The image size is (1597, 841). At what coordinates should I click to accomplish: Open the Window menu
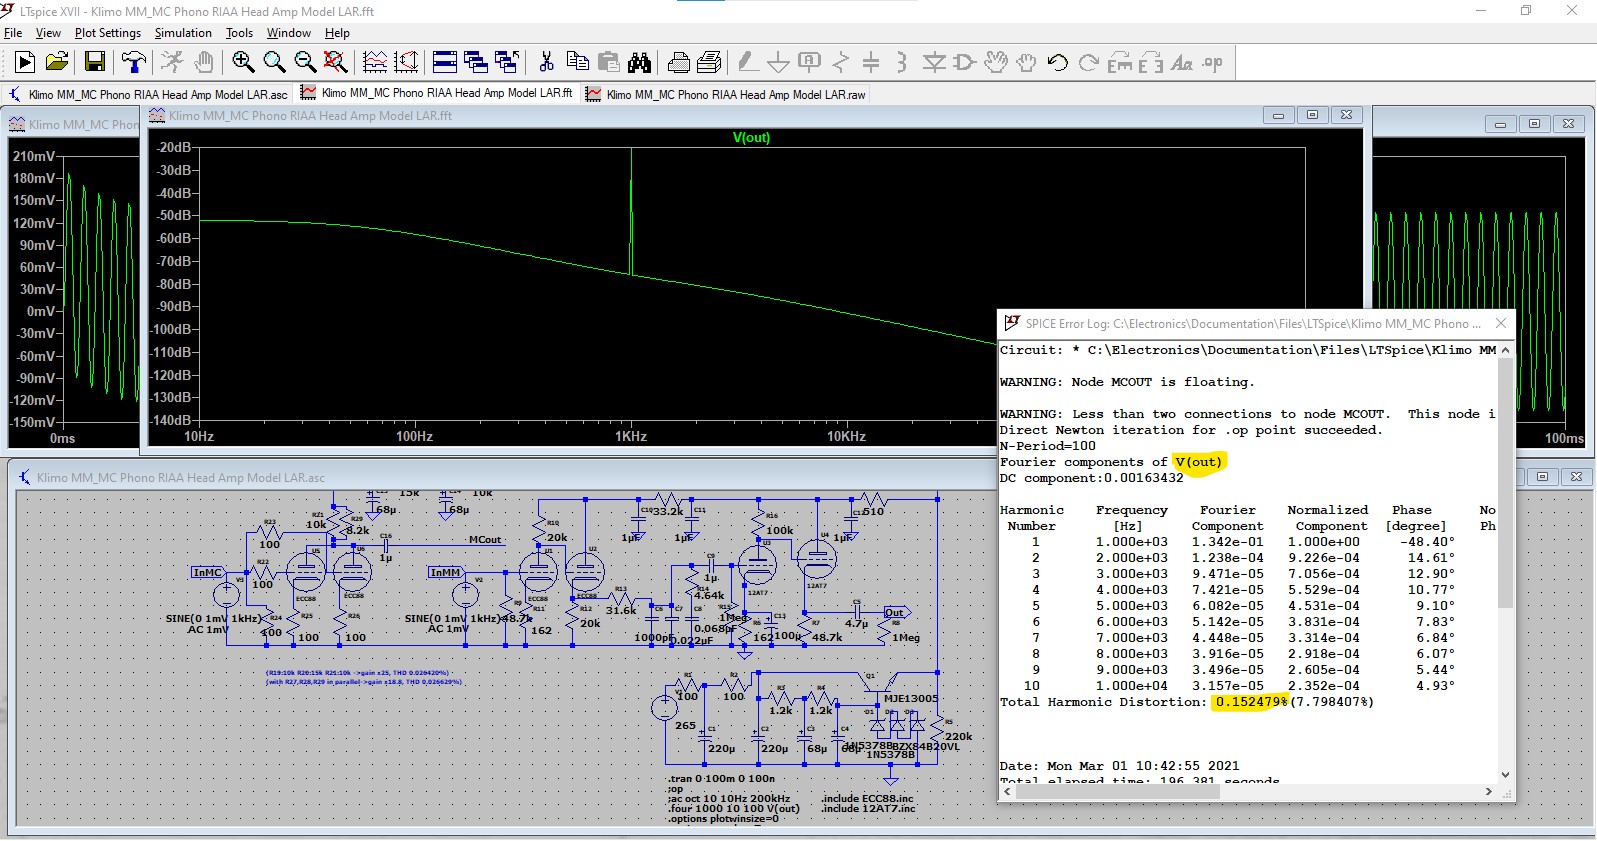[289, 33]
